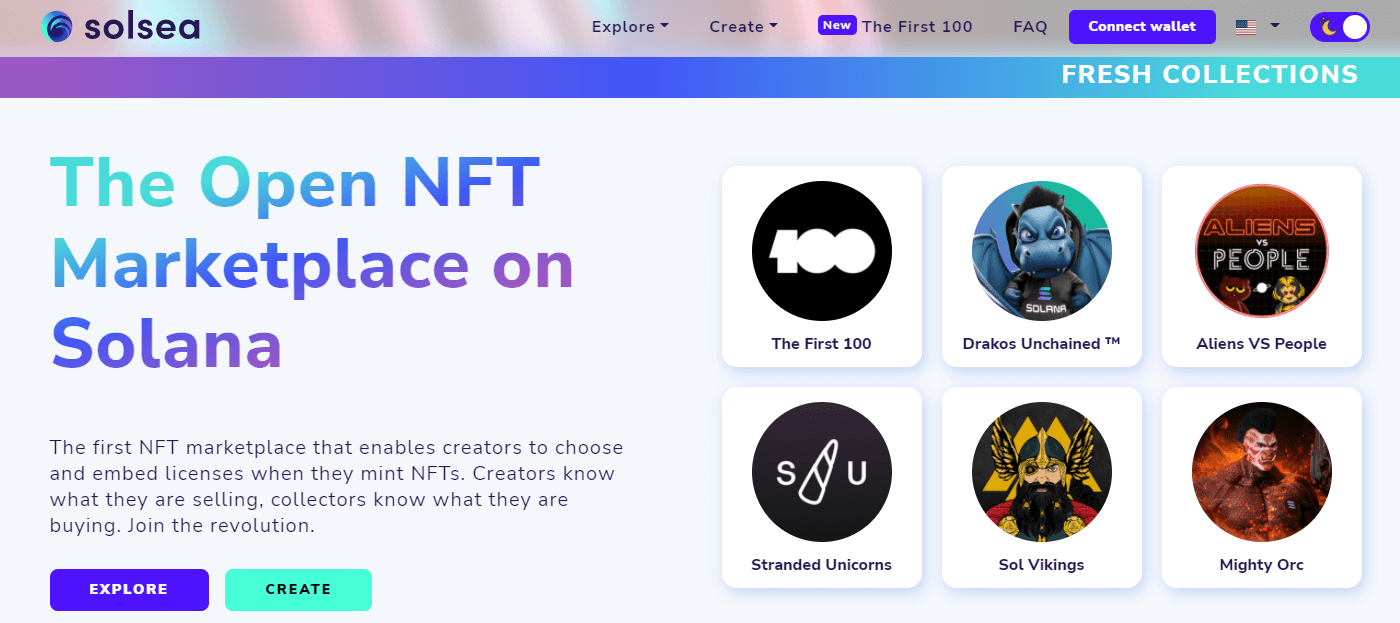Expand the Explore dropdown menu
1400x623 pixels.
[x=630, y=27]
